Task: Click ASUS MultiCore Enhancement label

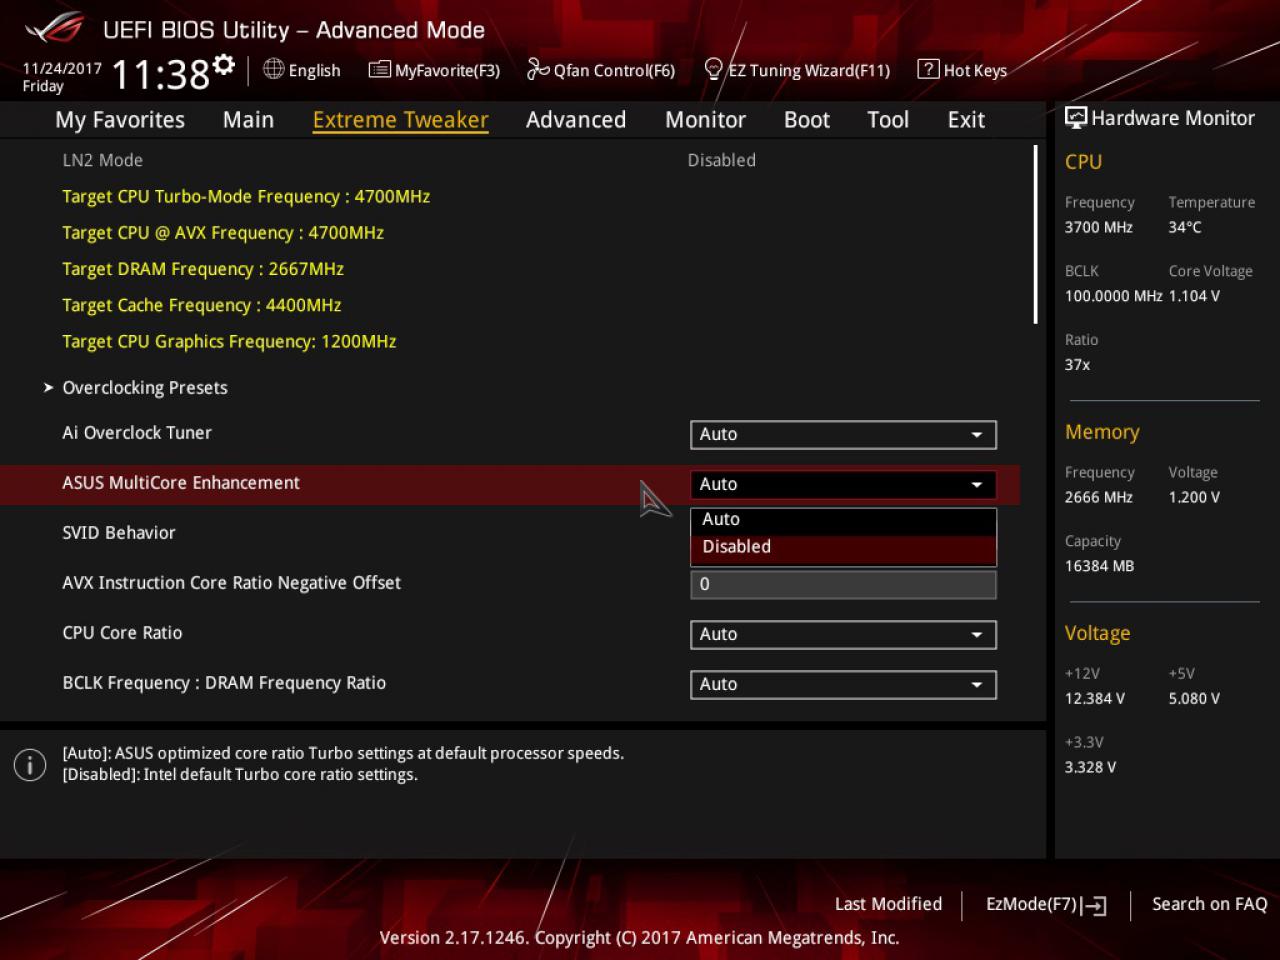Action: (181, 483)
